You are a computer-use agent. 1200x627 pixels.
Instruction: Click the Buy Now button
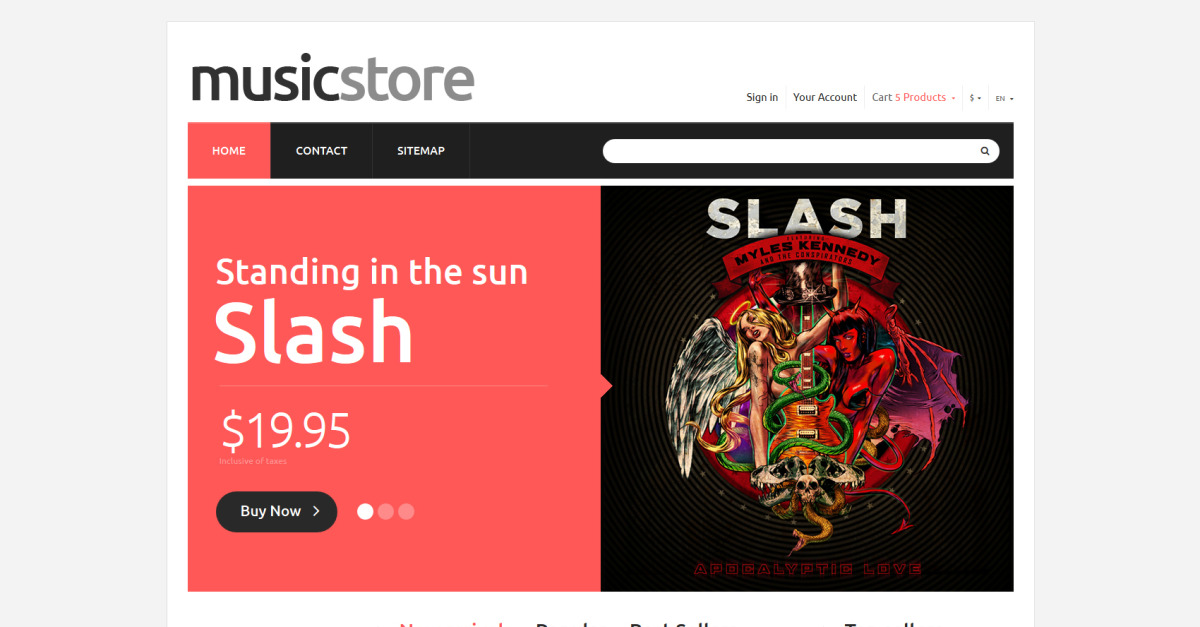pos(276,511)
